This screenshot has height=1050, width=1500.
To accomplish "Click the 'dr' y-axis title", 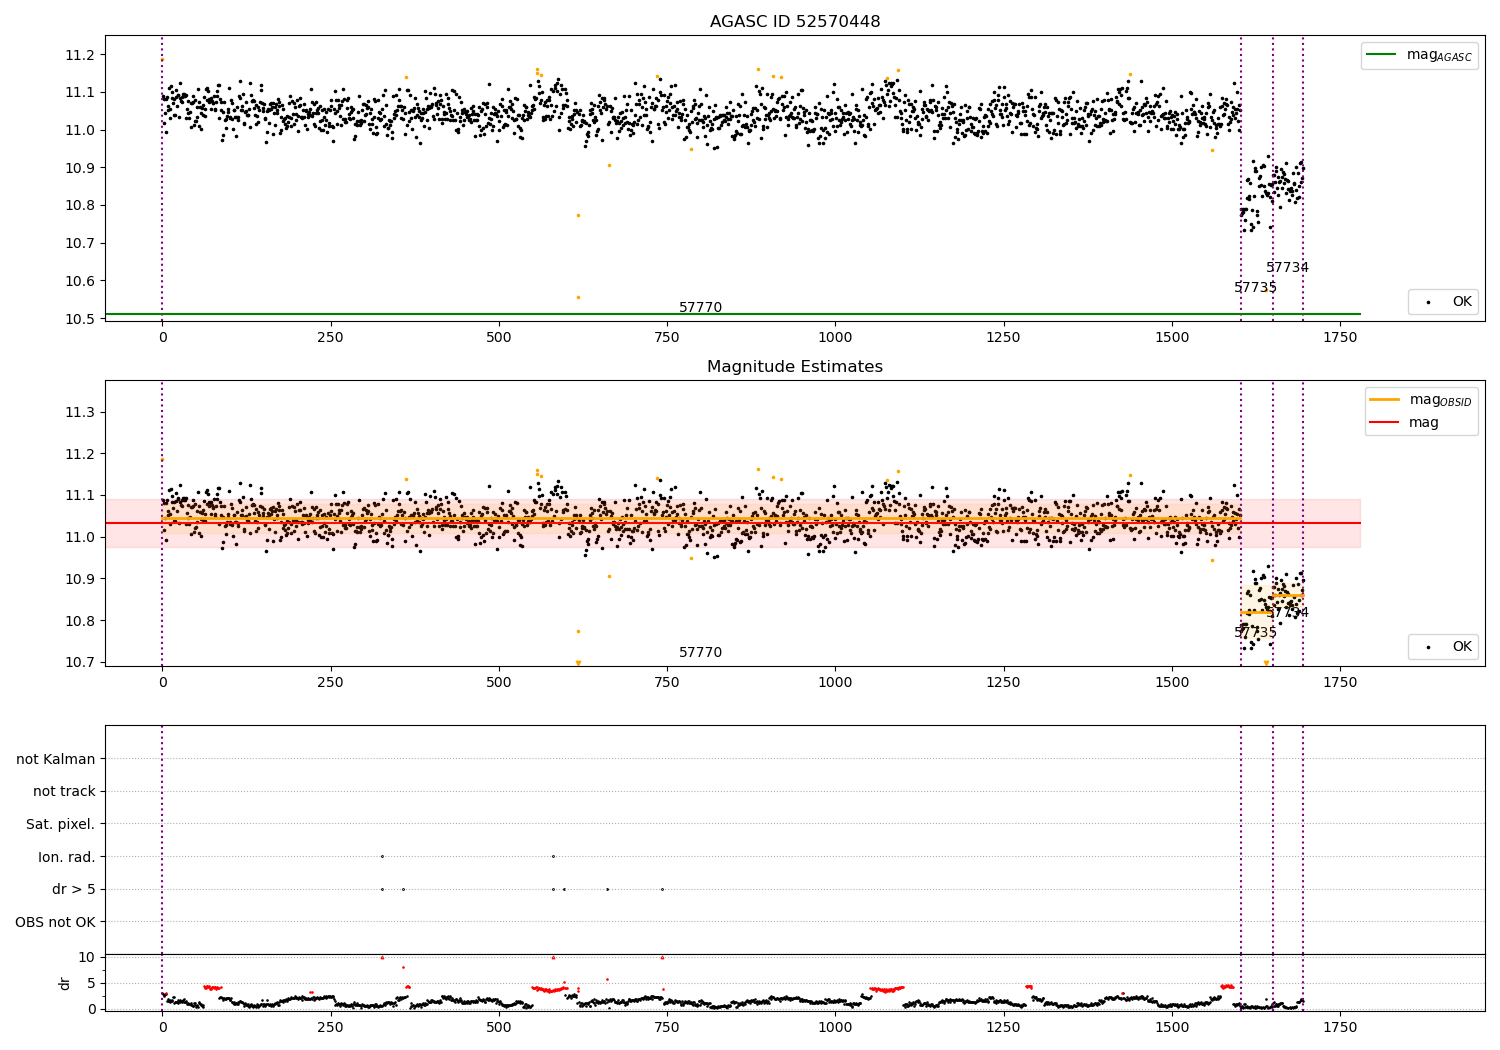I will coord(65,983).
